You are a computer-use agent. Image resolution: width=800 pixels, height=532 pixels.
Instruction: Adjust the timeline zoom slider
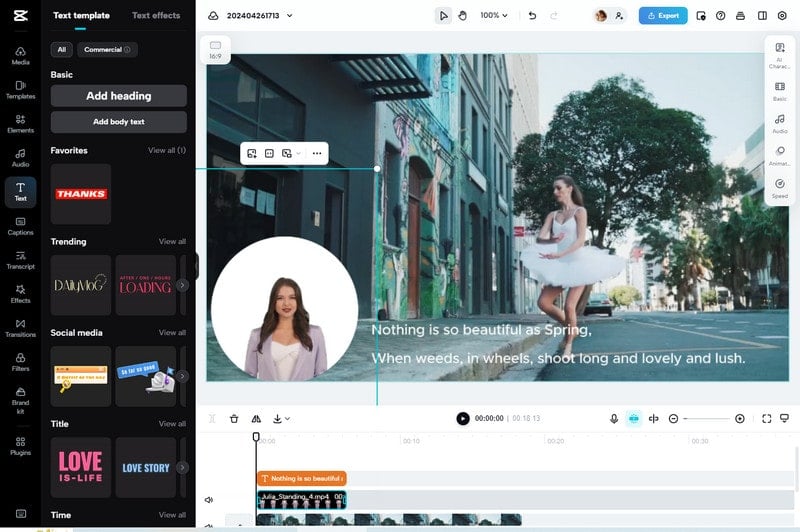tap(706, 419)
